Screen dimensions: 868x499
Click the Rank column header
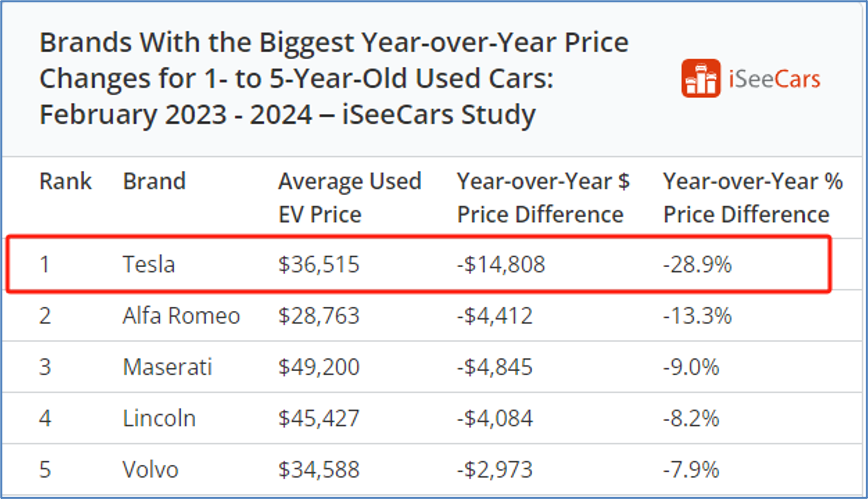65,182
